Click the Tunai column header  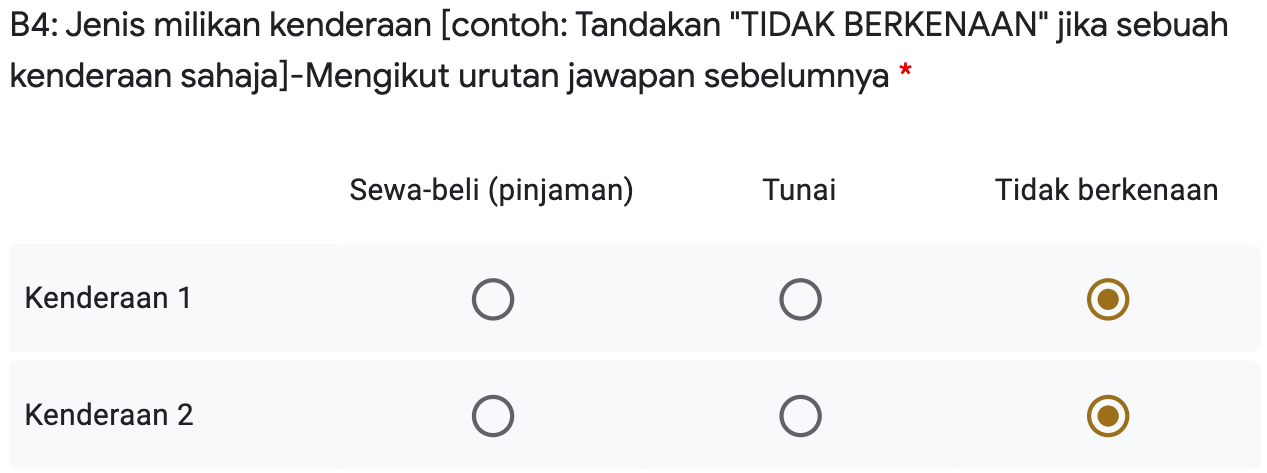[x=799, y=189]
